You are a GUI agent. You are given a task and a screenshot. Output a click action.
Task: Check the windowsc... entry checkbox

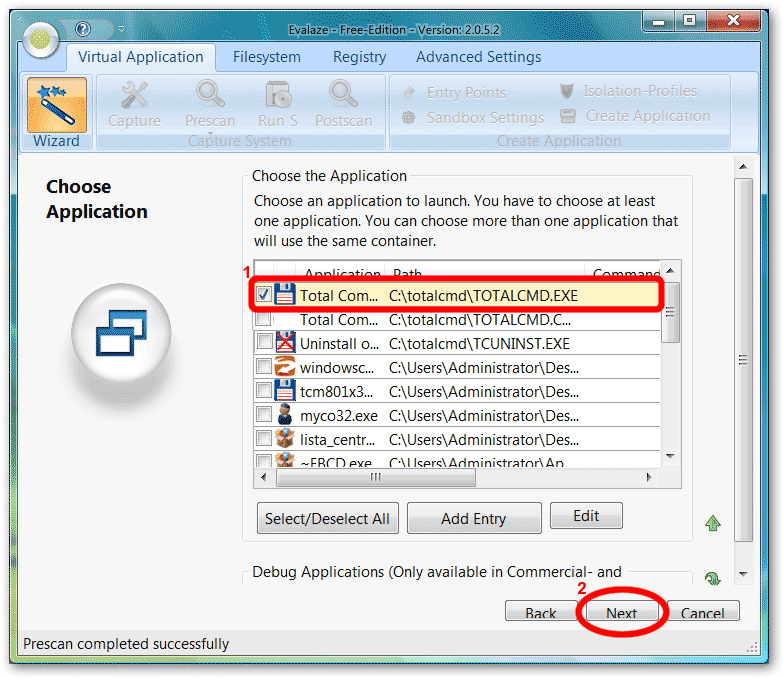(x=264, y=366)
